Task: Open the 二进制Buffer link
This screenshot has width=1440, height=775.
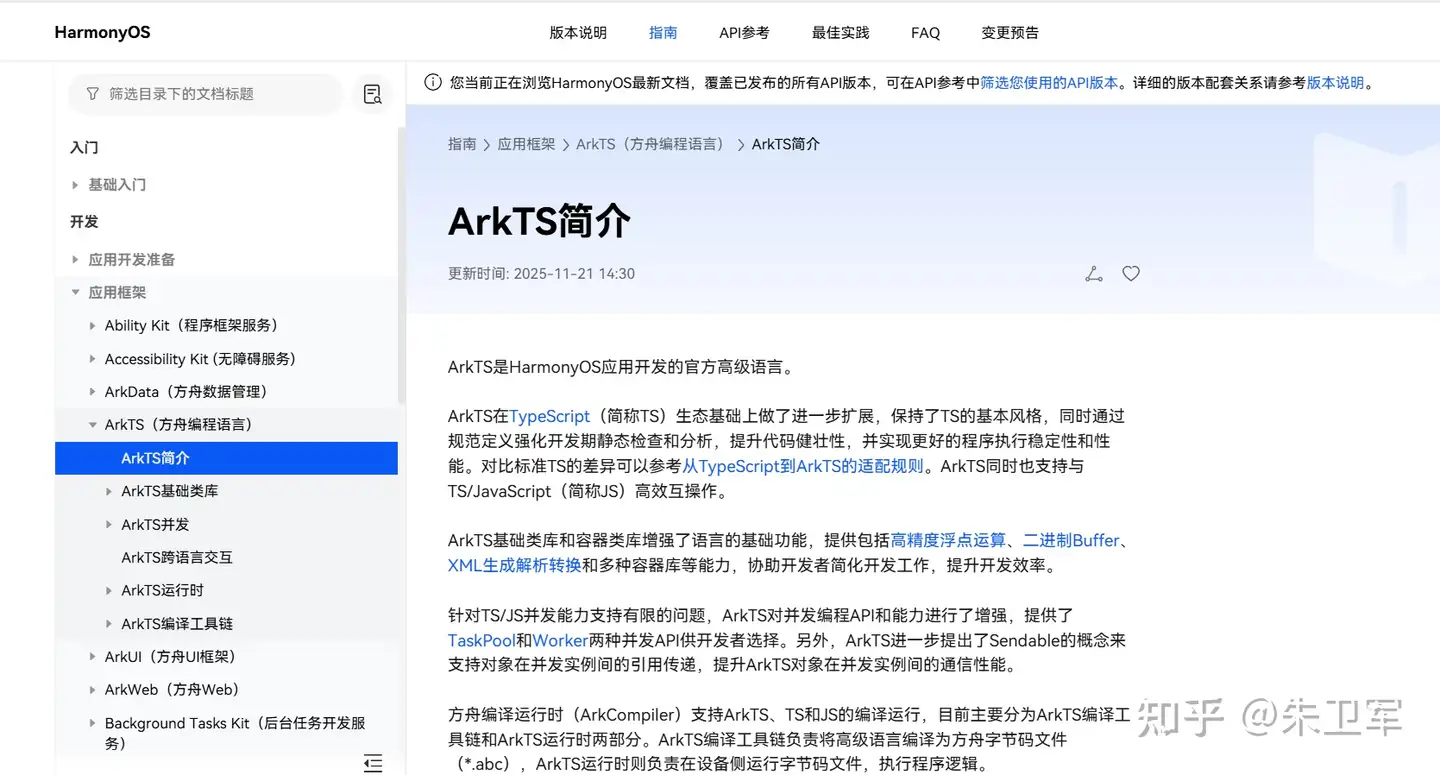Action: [x=1071, y=540]
